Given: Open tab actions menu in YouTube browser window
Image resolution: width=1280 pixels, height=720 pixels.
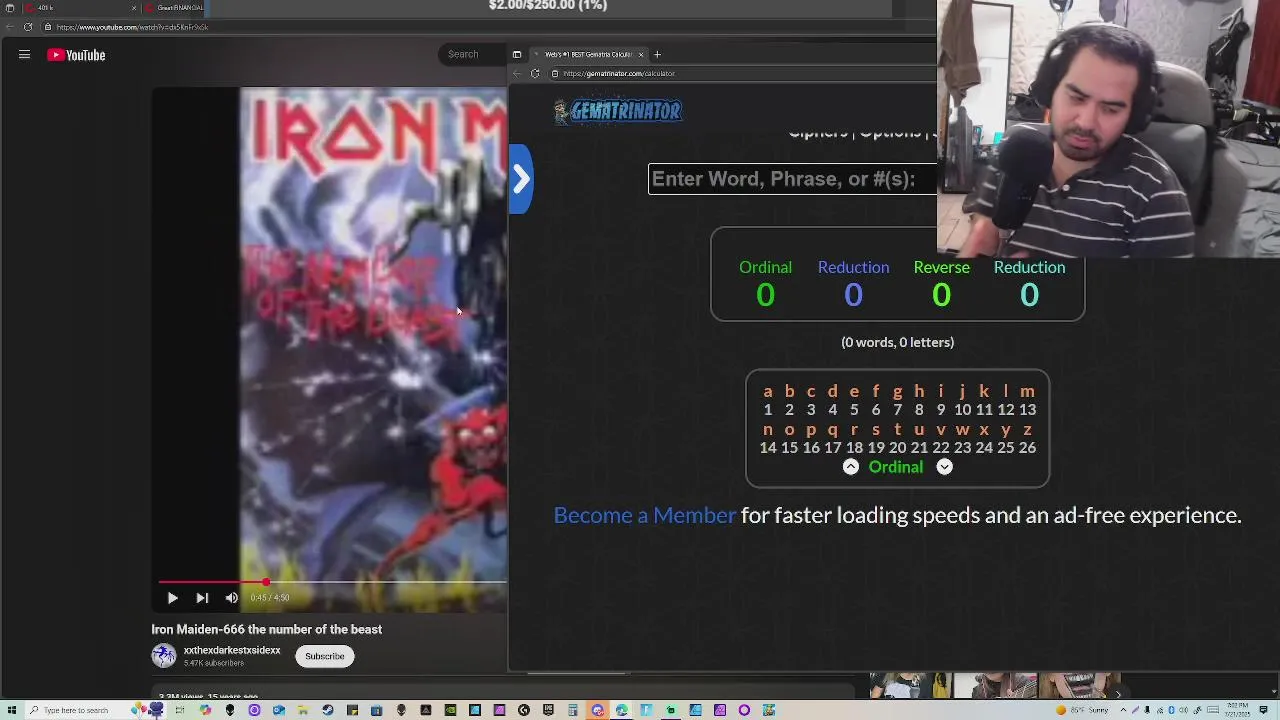Looking at the screenshot, I should 10,8.
